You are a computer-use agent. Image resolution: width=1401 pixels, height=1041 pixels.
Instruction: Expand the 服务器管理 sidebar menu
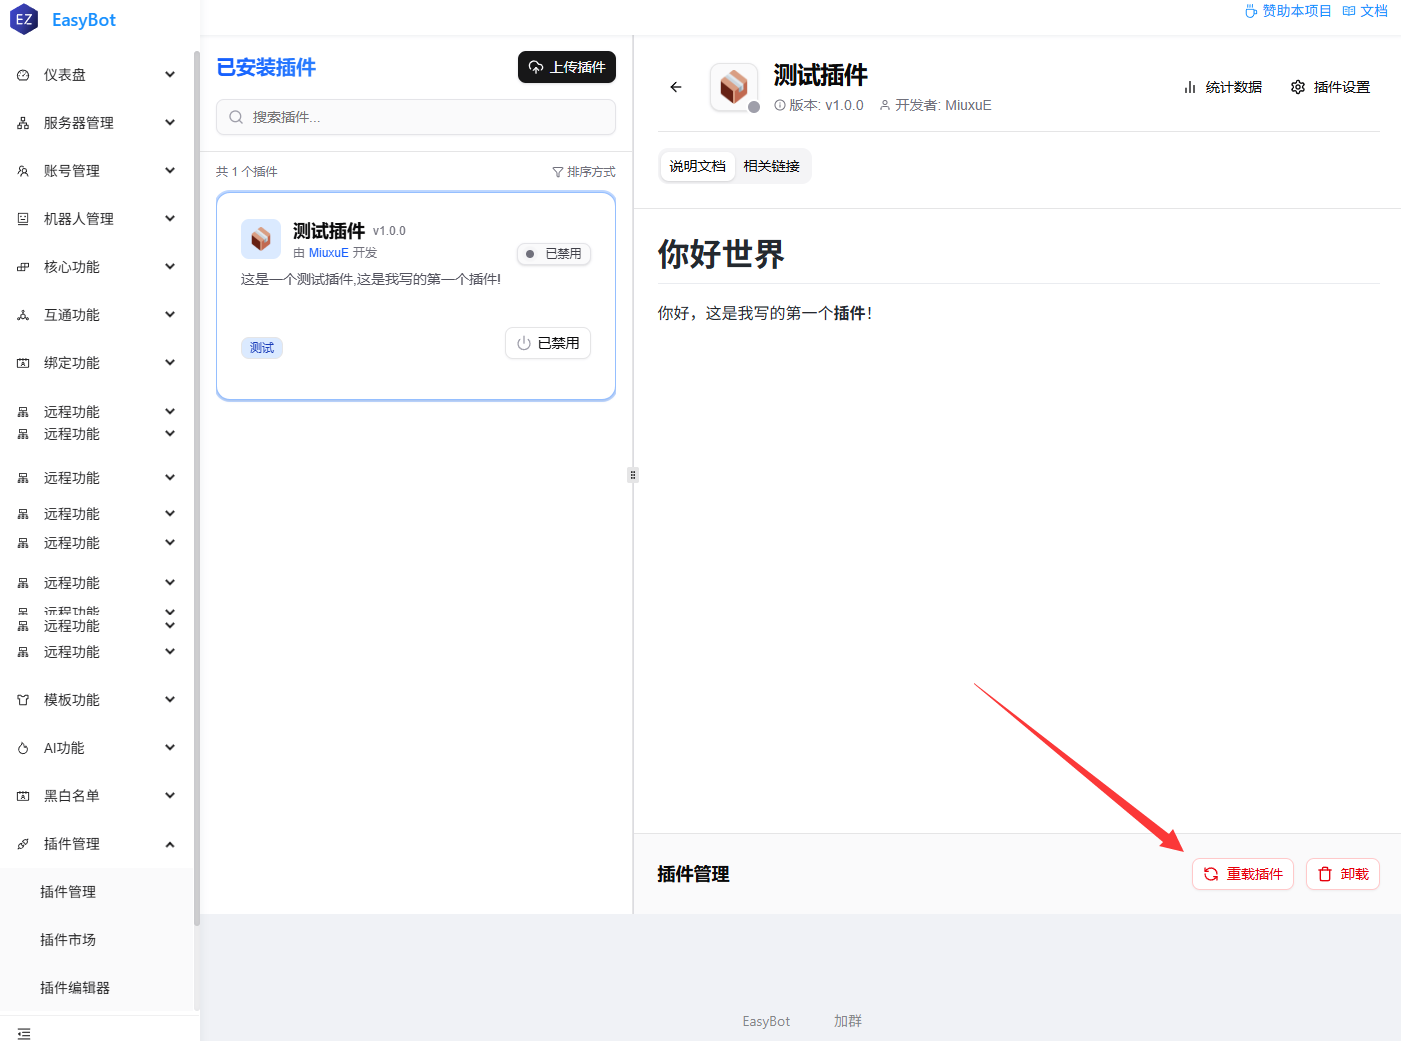click(97, 123)
